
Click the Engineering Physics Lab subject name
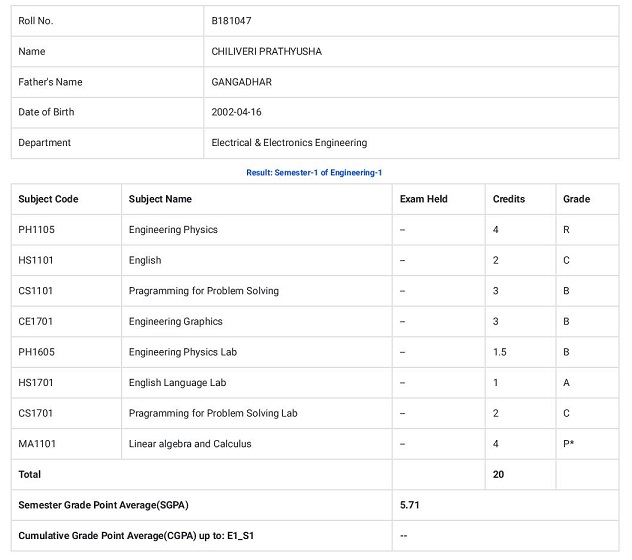187,352
